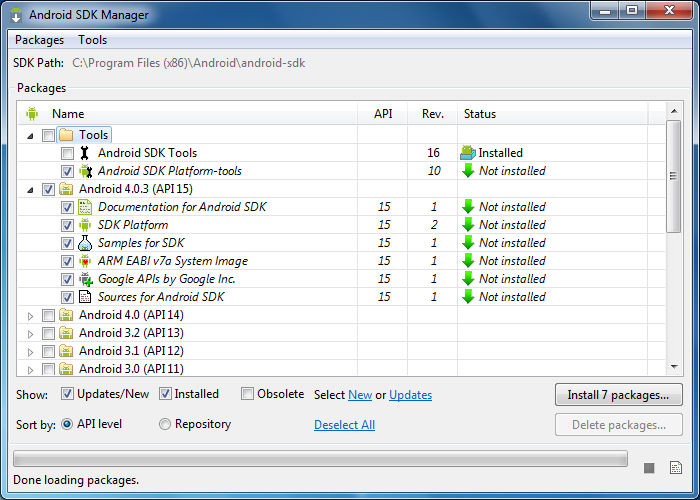Image resolution: width=700 pixels, height=500 pixels.
Task: Open the Packages menu
Action: click(x=39, y=40)
